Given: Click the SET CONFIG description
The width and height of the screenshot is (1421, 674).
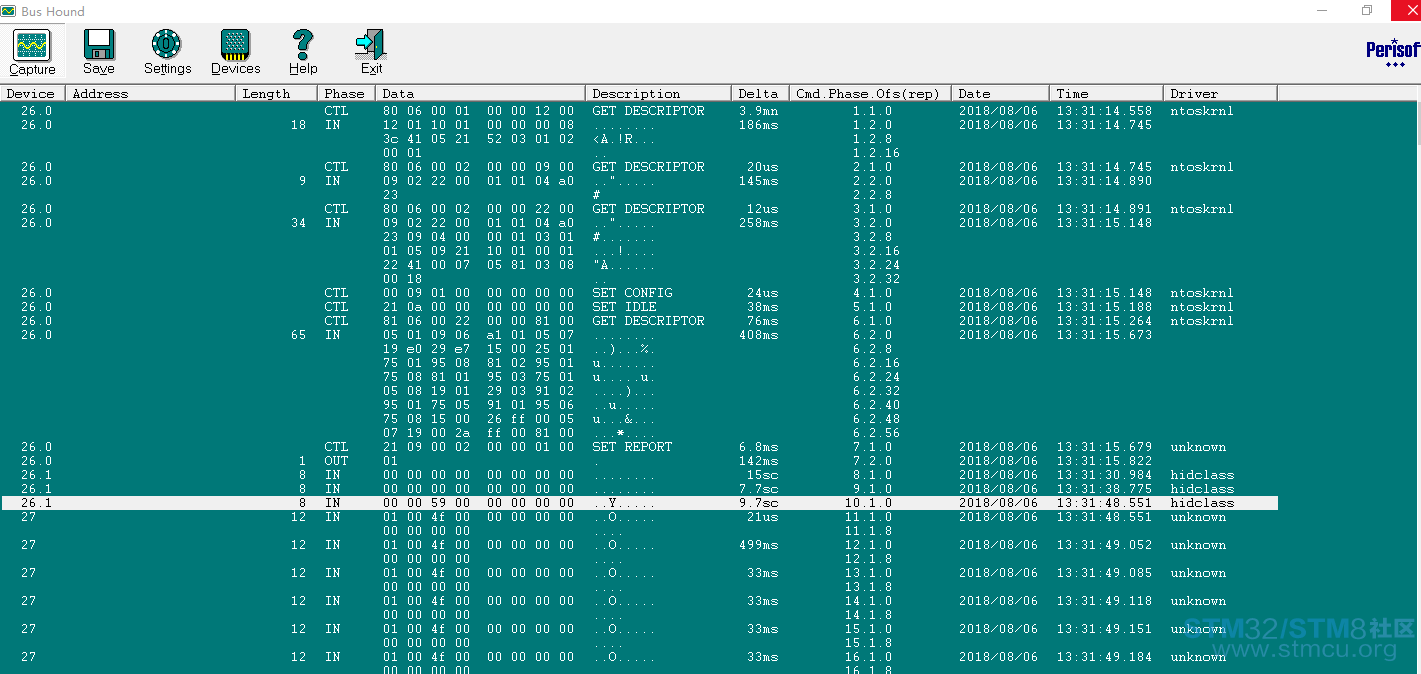Looking at the screenshot, I should click(632, 293).
